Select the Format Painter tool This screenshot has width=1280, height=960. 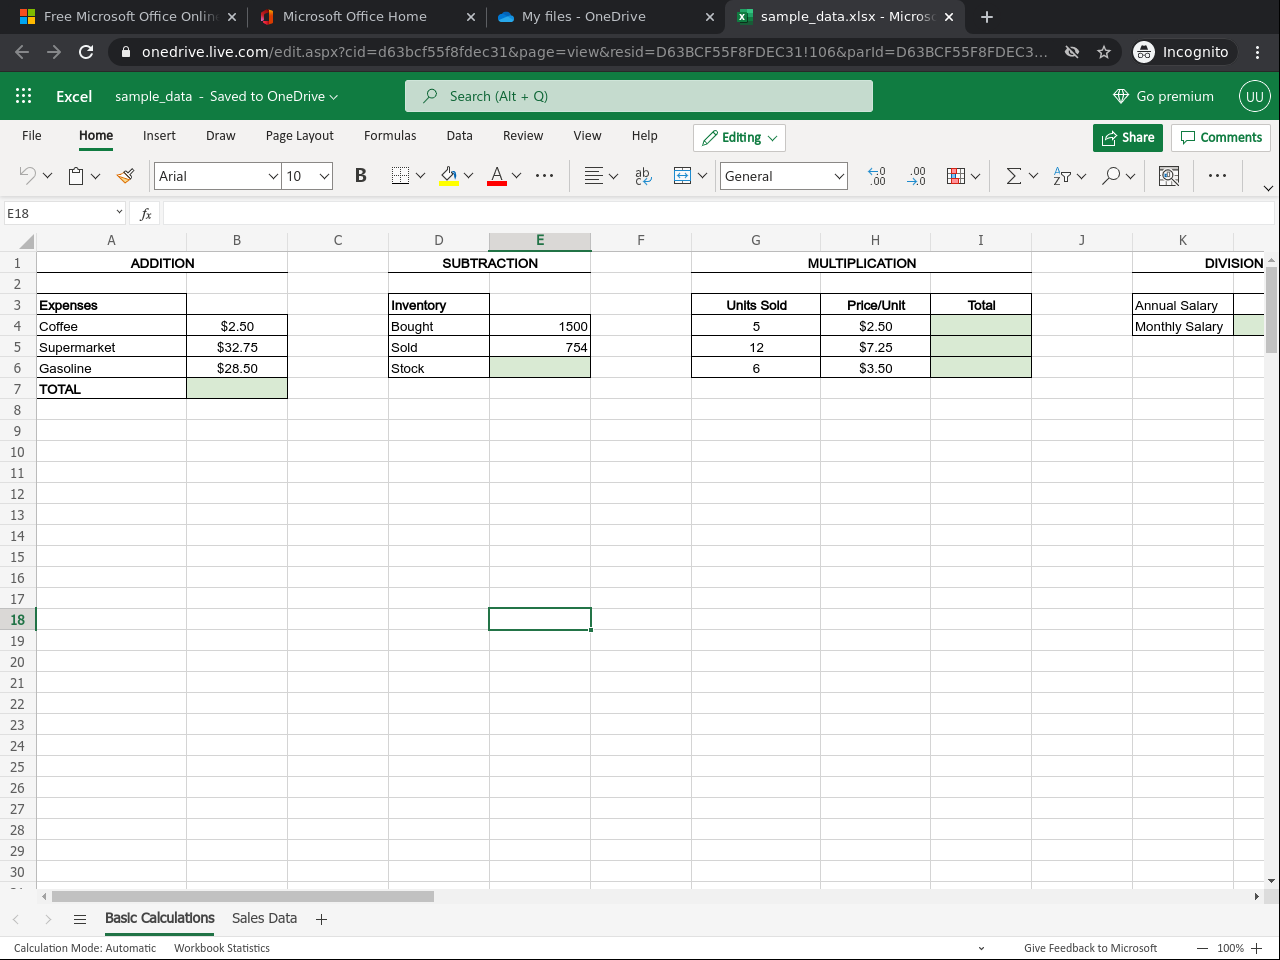tap(125, 175)
